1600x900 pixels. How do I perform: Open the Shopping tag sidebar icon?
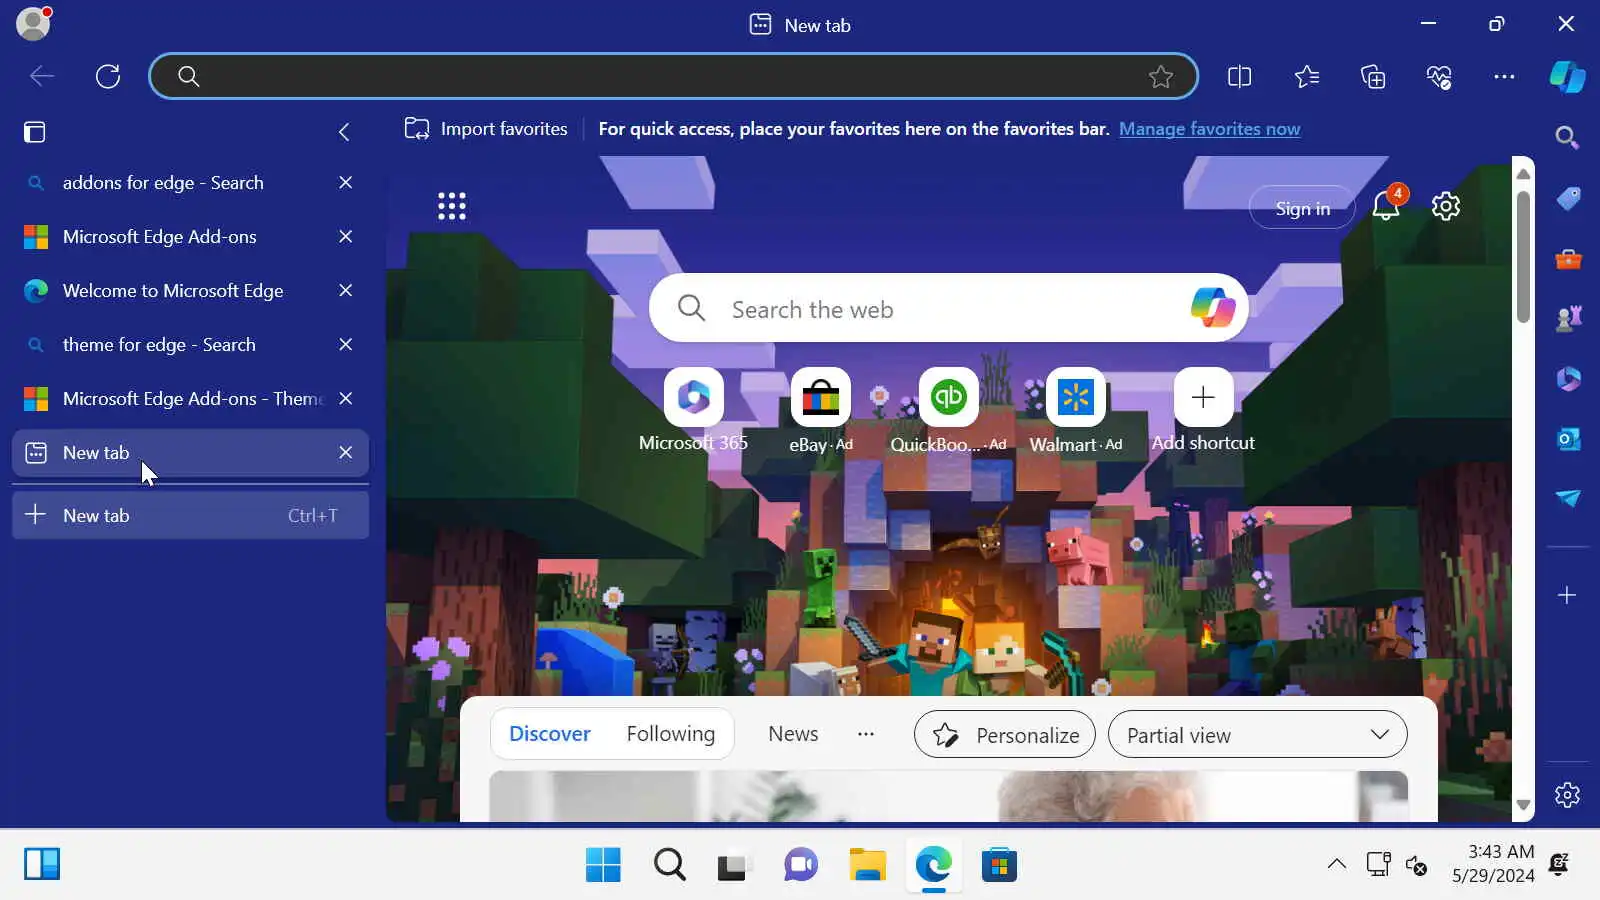pos(1568,199)
